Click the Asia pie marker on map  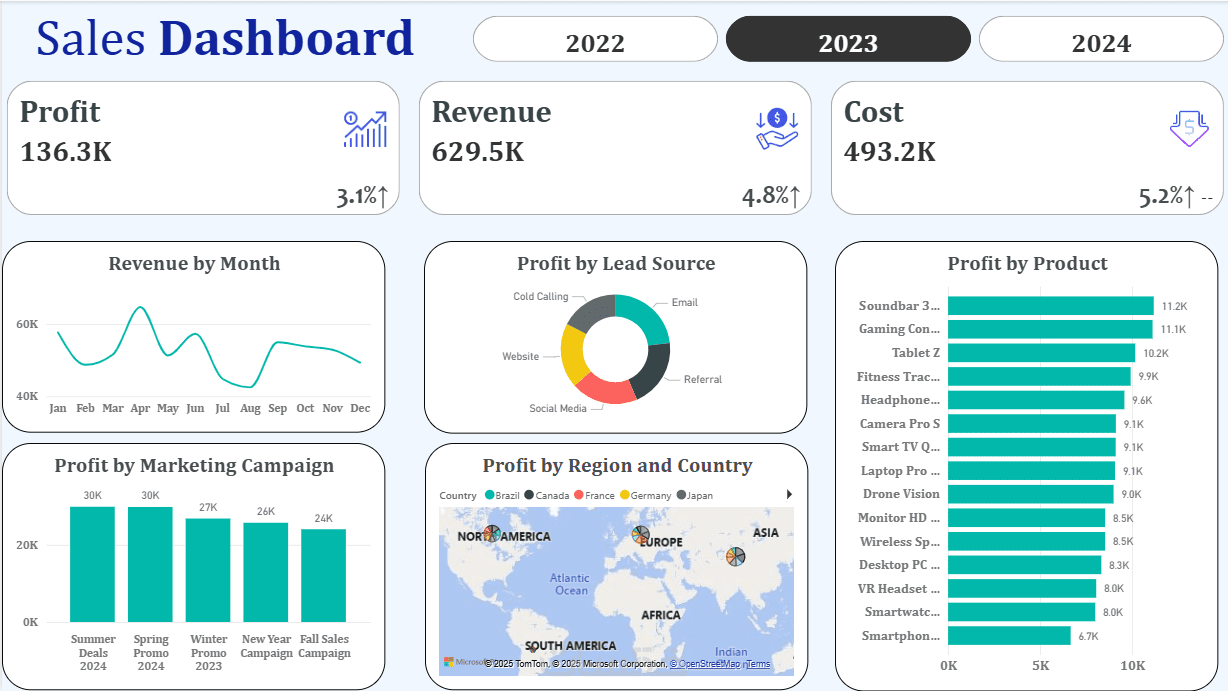[735, 555]
